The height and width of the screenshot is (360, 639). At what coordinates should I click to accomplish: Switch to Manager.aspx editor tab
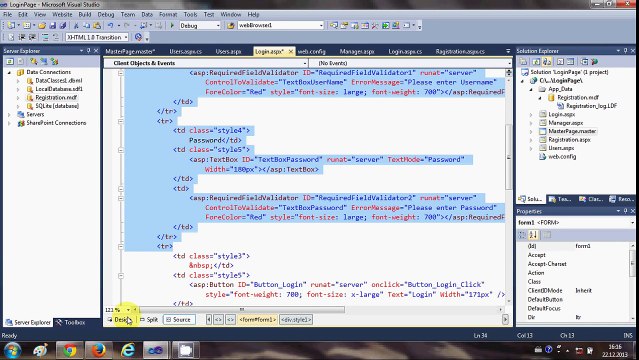[357, 51]
